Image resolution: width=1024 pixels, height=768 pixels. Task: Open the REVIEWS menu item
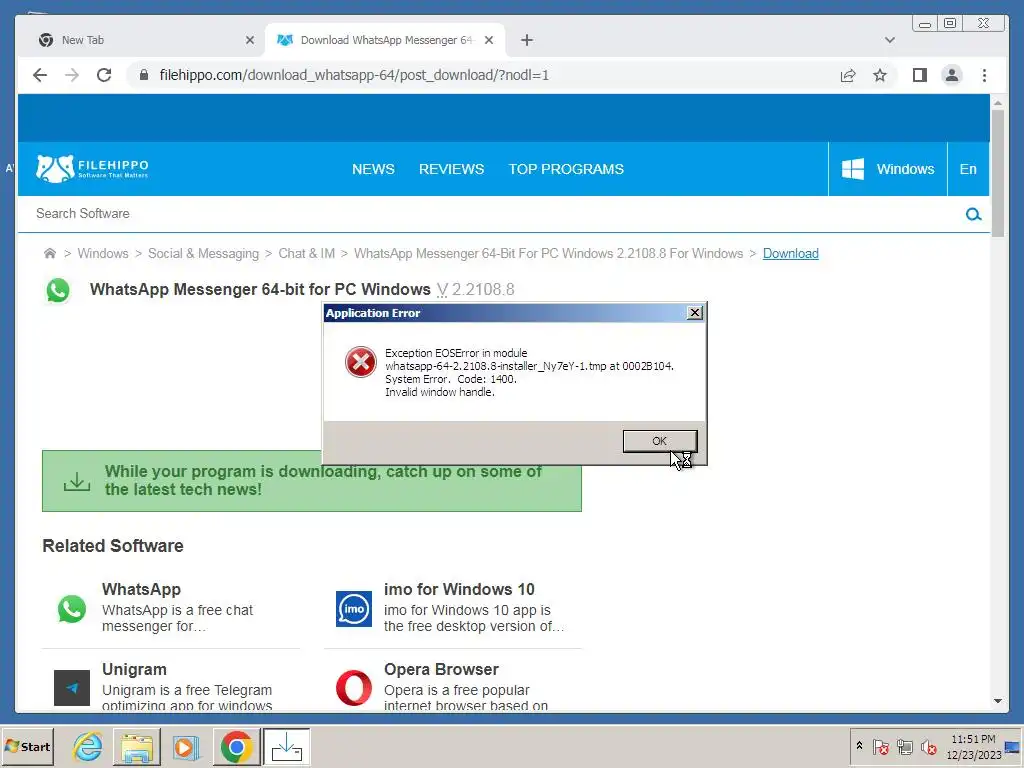[x=451, y=169]
